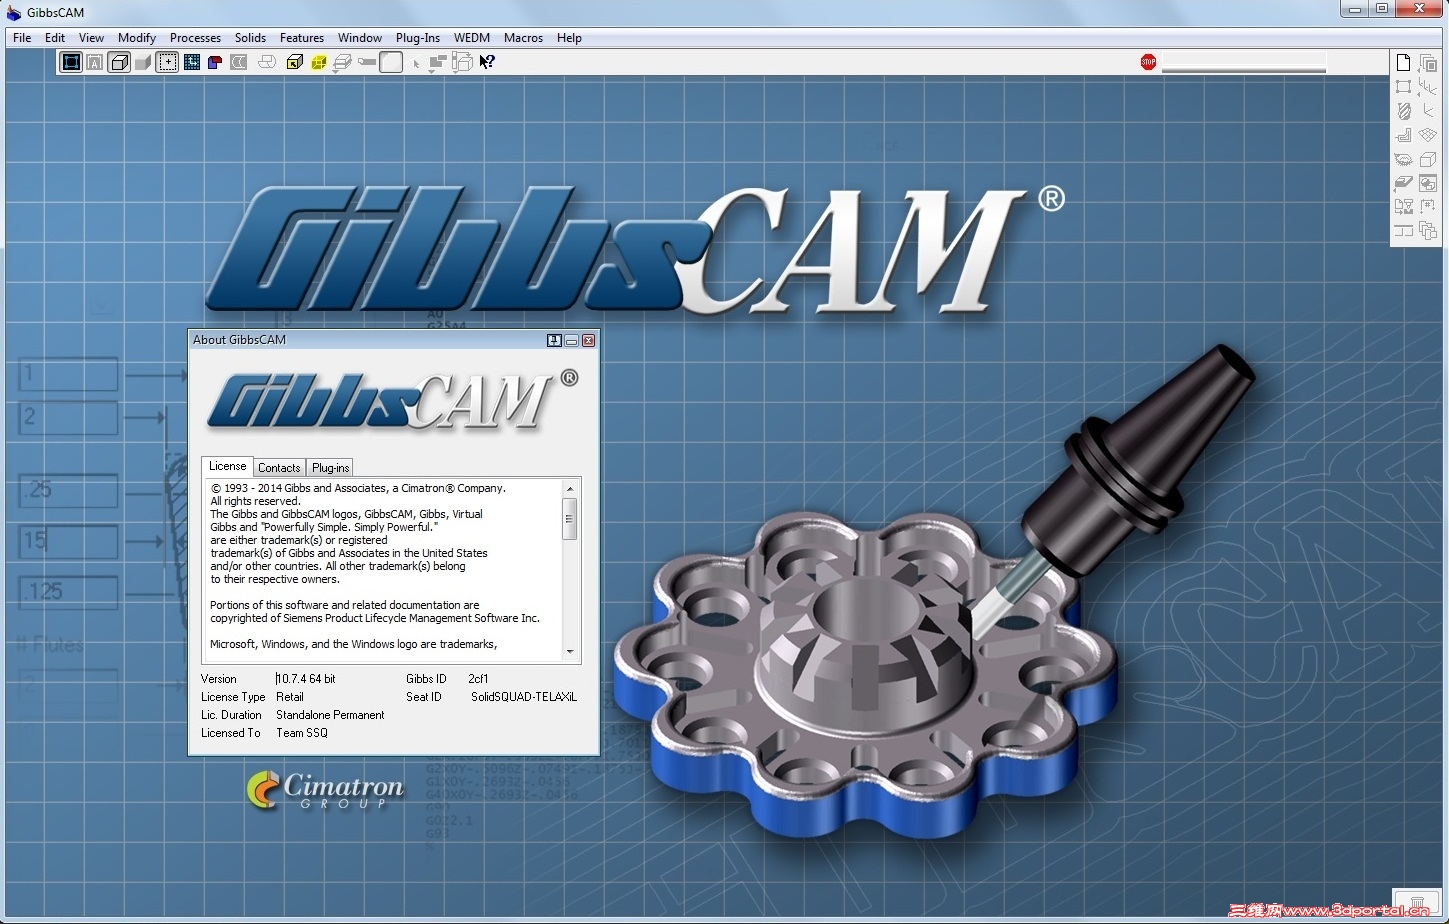Open the Edit menu
The width and height of the screenshot is (1449, 924).
pos(55,38)
